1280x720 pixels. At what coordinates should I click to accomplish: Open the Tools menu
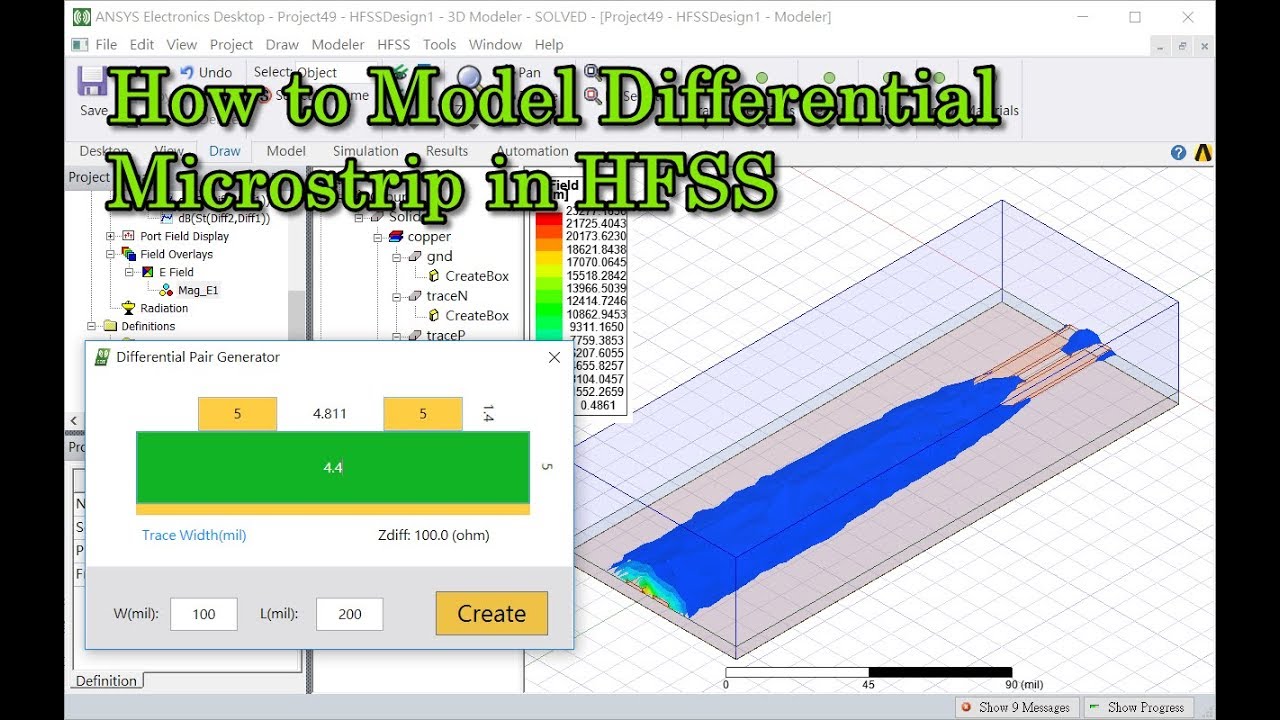pos(439,44)
